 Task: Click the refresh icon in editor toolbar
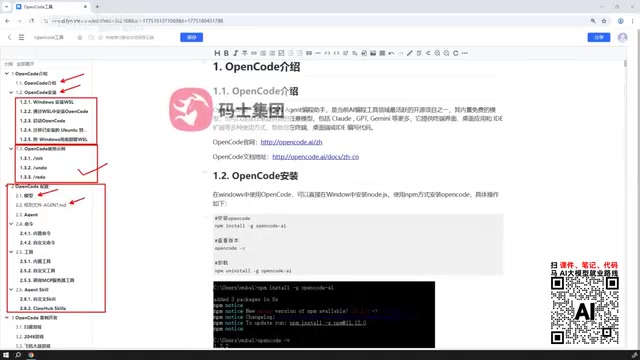[x=456, y=53]
